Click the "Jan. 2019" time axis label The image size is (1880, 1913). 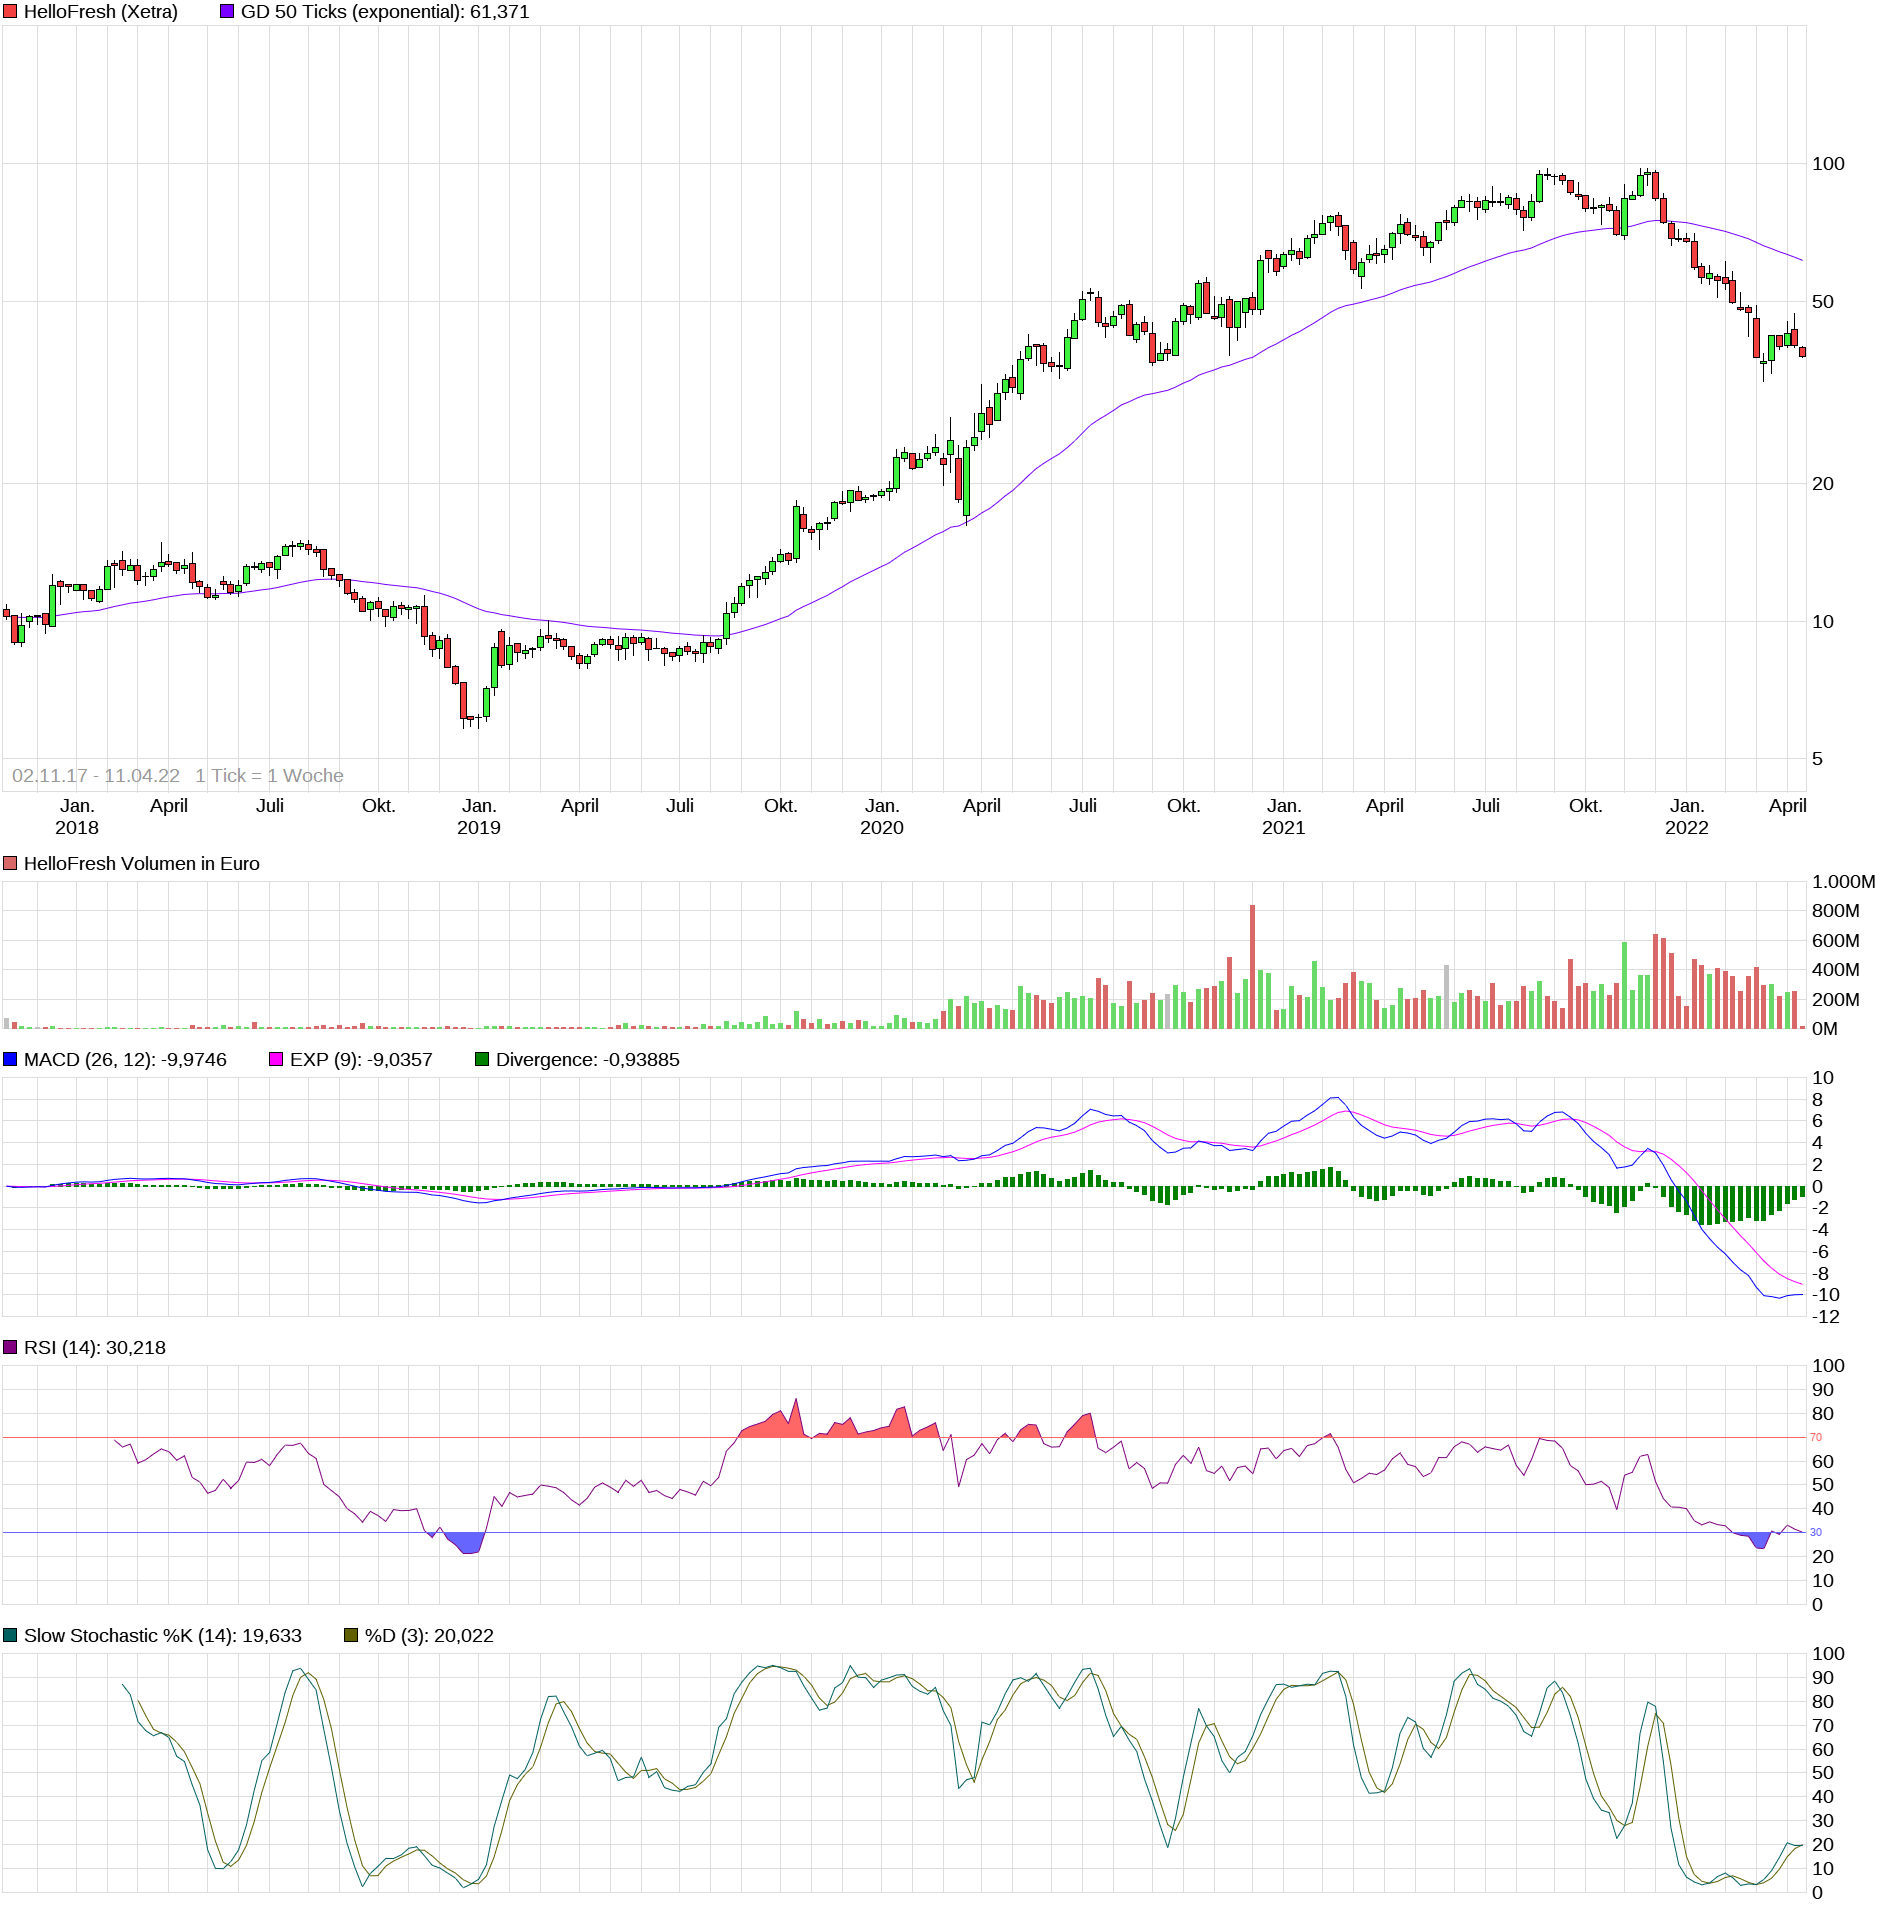[479, 817]
